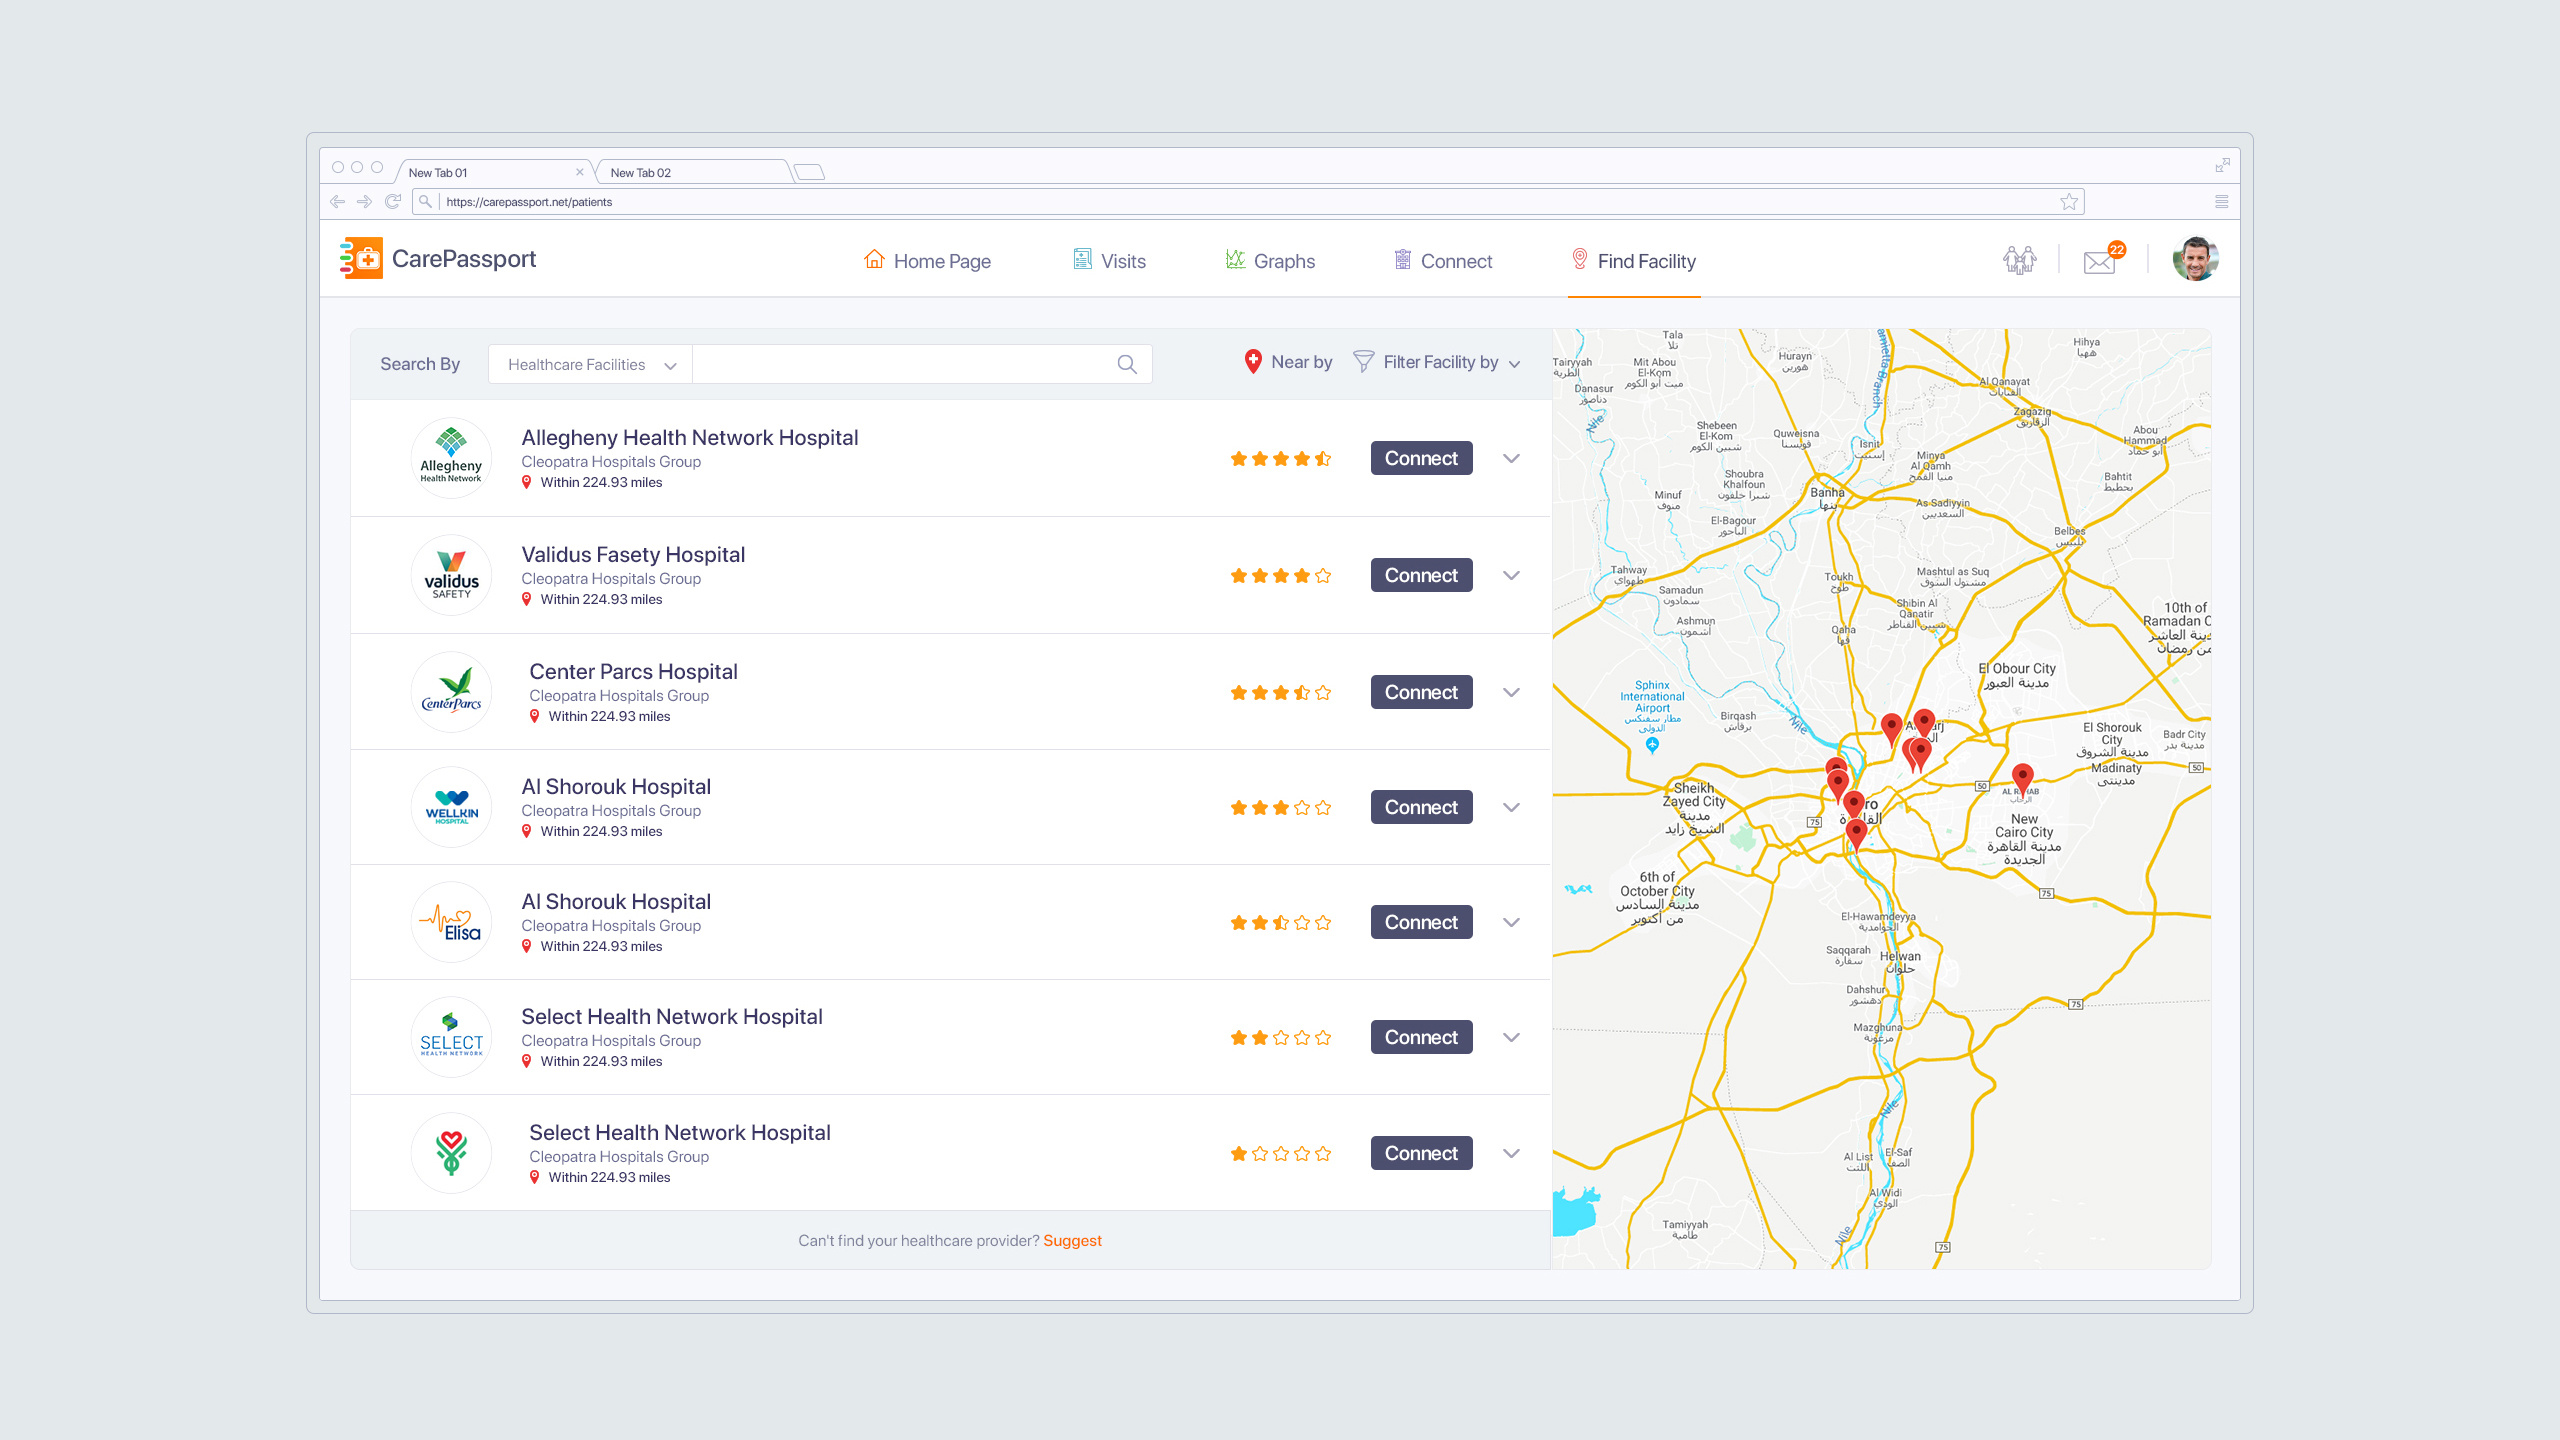Expand the last Select Health Network Hospital row
This screenshot has height=1440, width=2560.
pos(1511,1154)
